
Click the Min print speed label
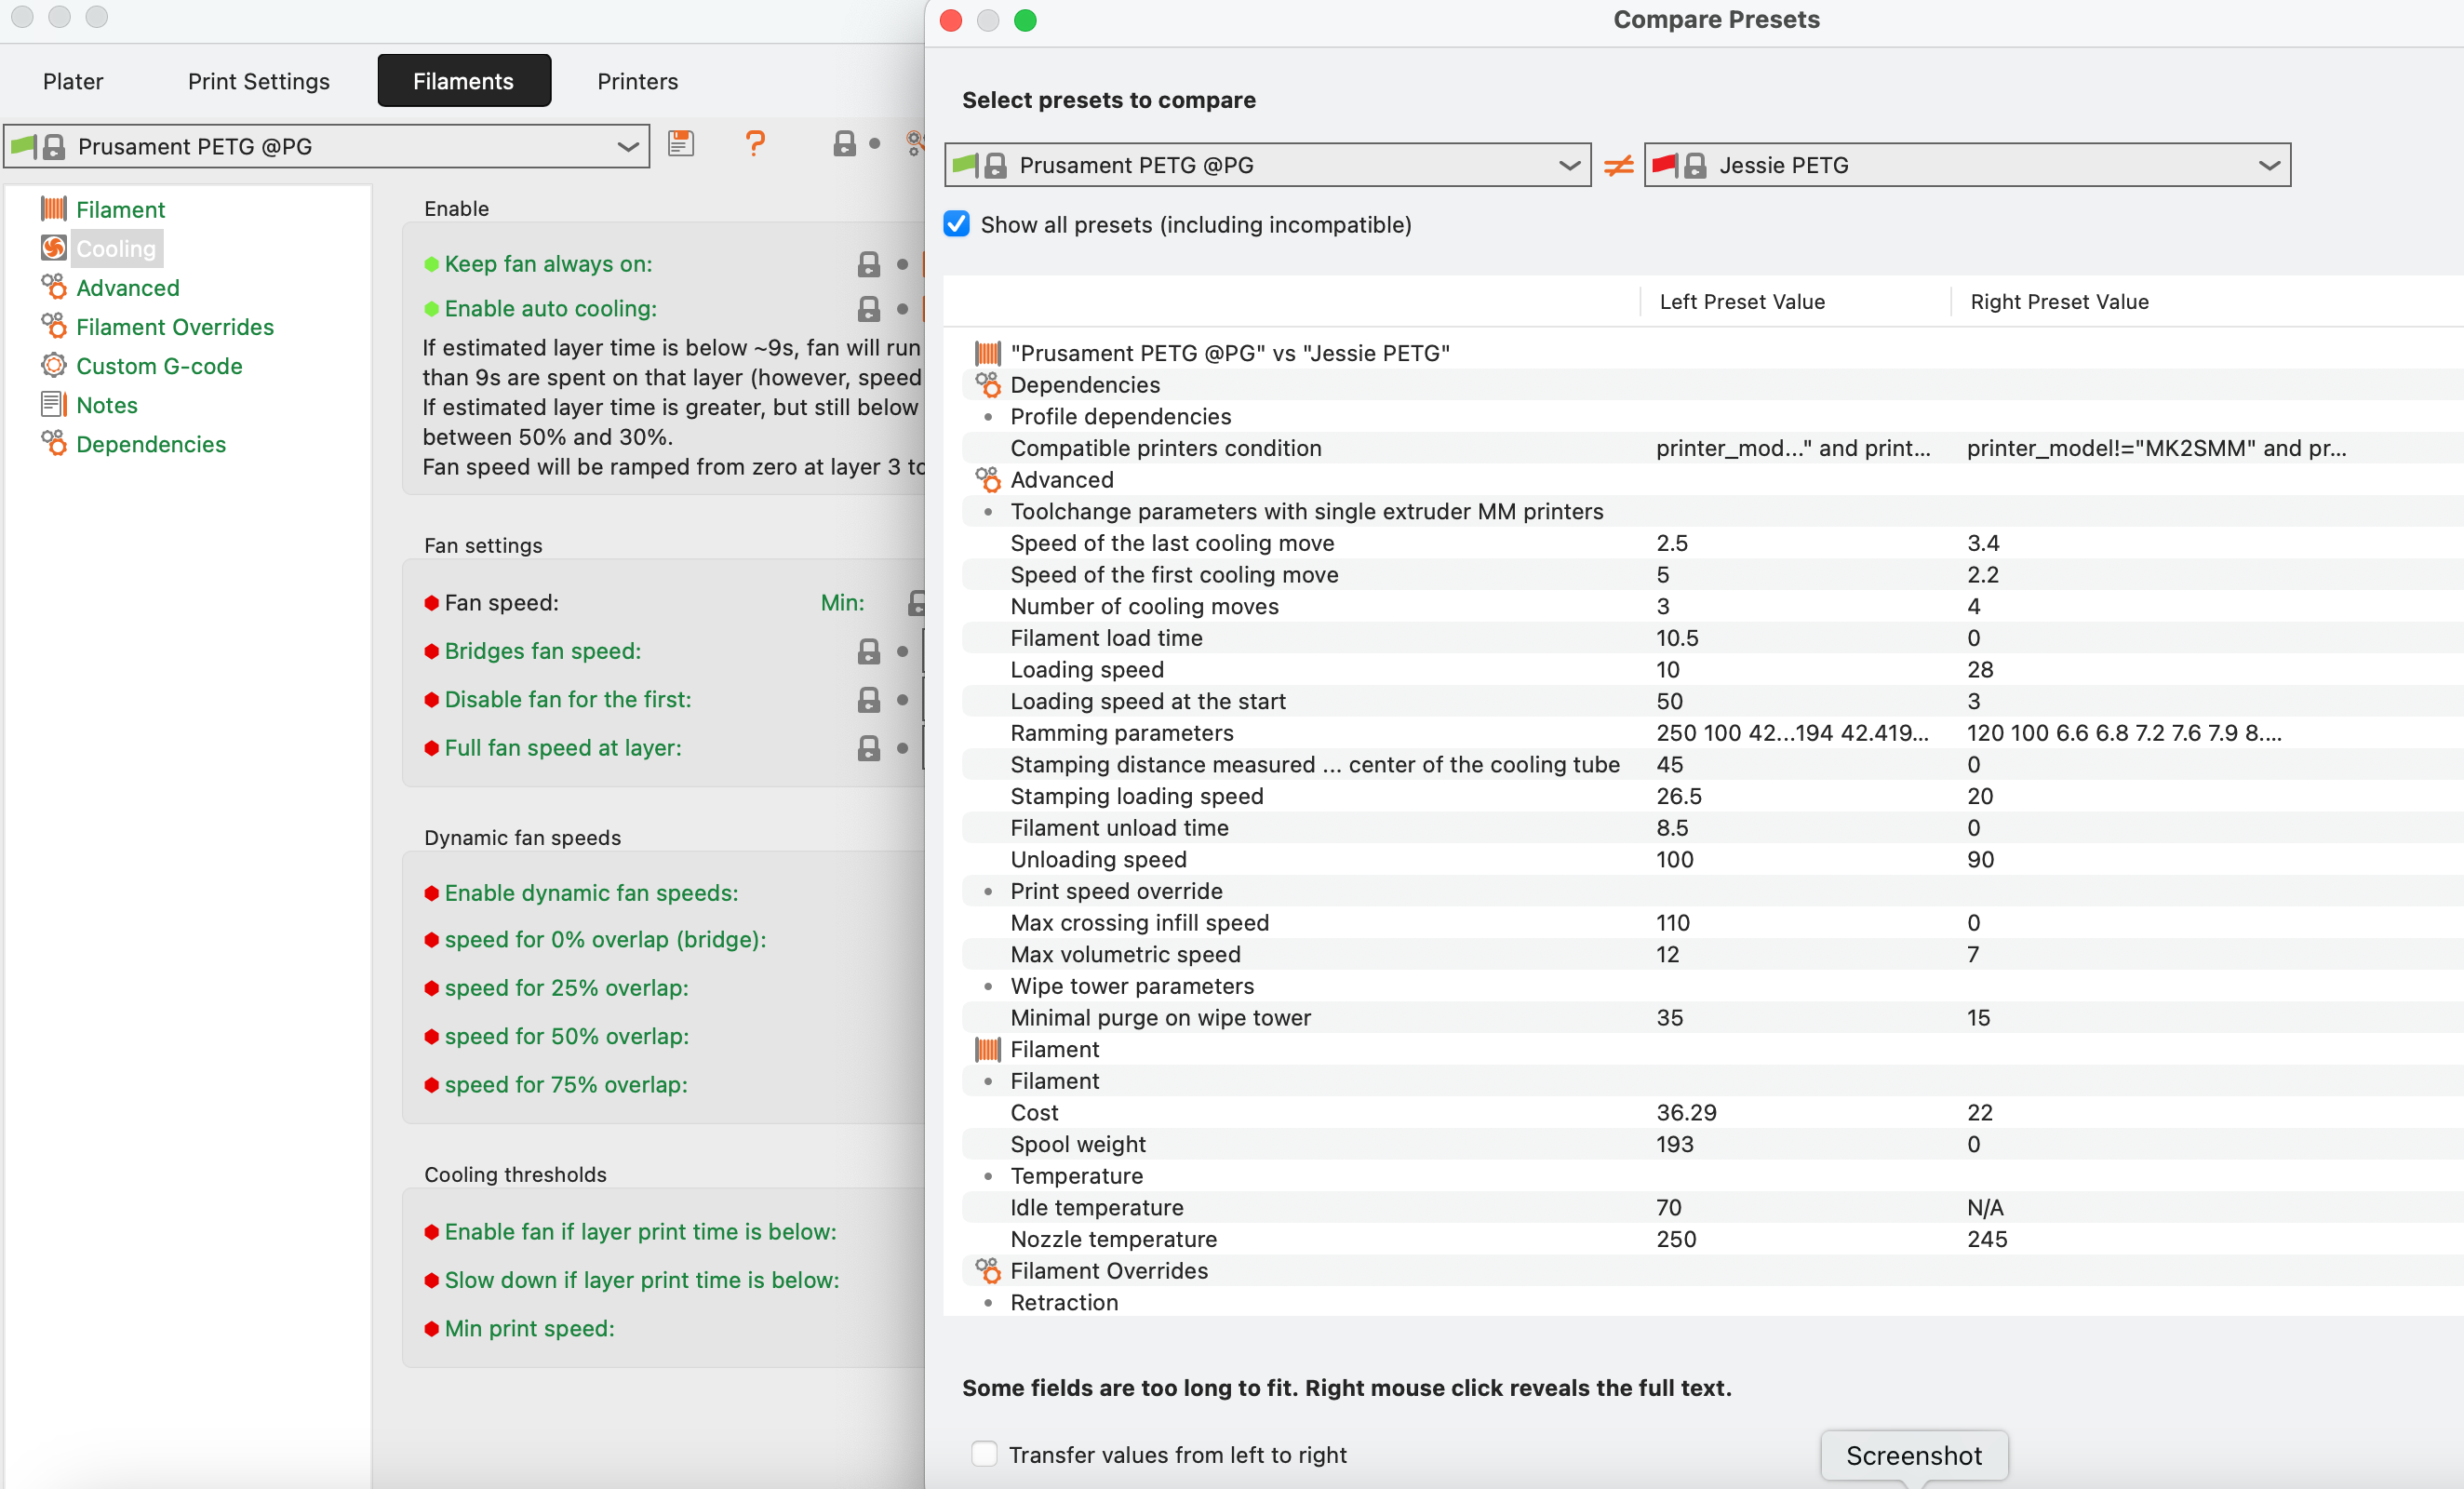pyautogui.click(x=530, y=1328)
